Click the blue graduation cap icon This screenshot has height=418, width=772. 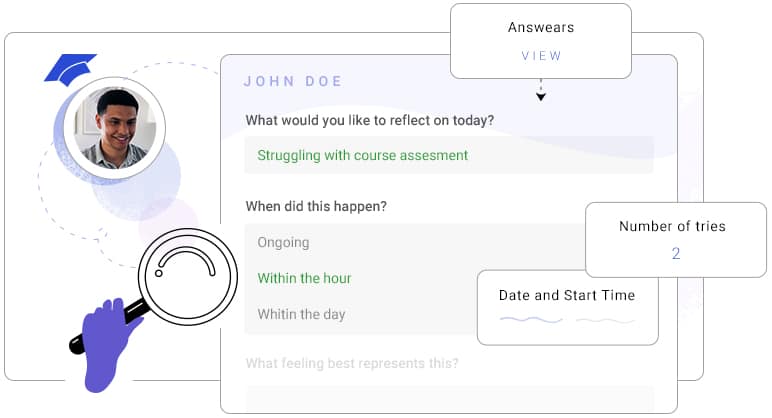coord(70,69)
